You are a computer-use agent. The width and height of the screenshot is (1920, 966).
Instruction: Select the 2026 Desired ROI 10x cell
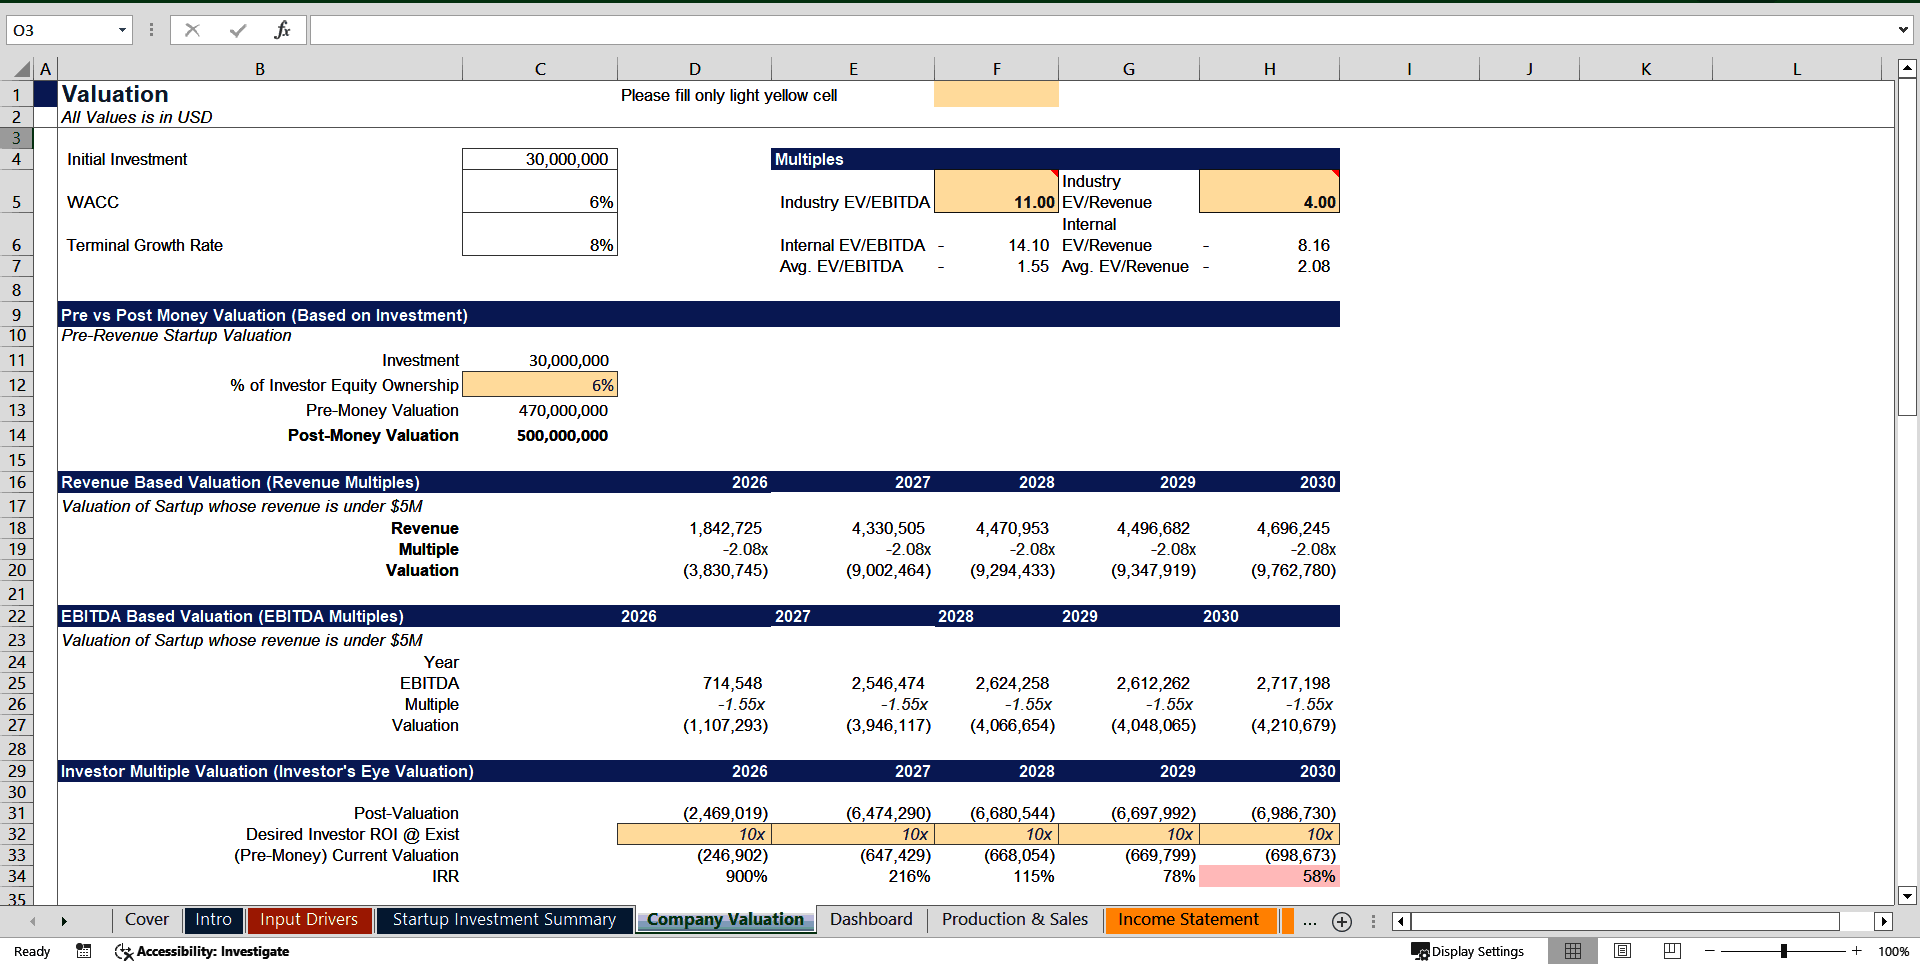694,834
